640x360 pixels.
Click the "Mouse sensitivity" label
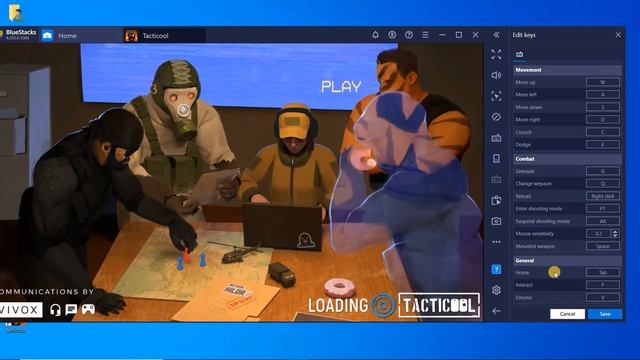coord(535,233)
